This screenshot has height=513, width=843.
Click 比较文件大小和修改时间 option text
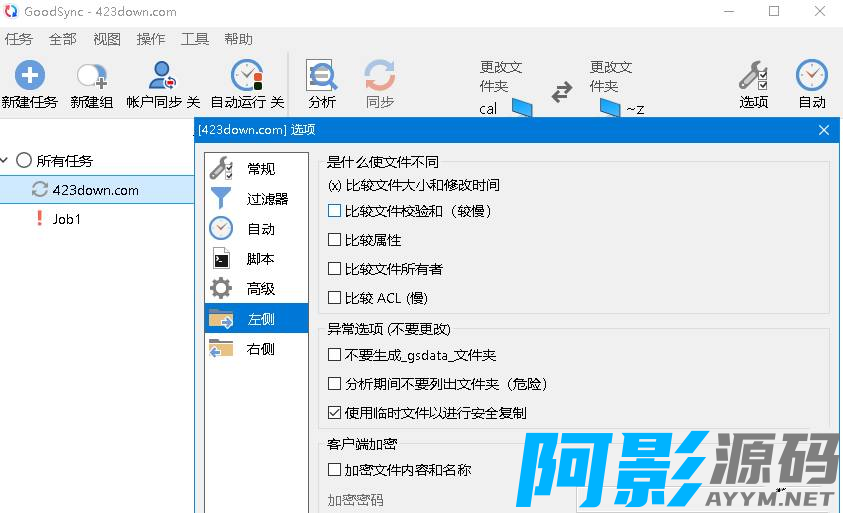pyautogui.click(x=423, y=186)
